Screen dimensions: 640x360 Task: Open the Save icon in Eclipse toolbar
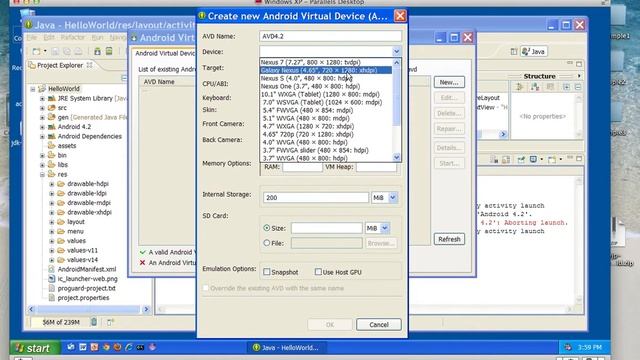[x=55, y=51]
